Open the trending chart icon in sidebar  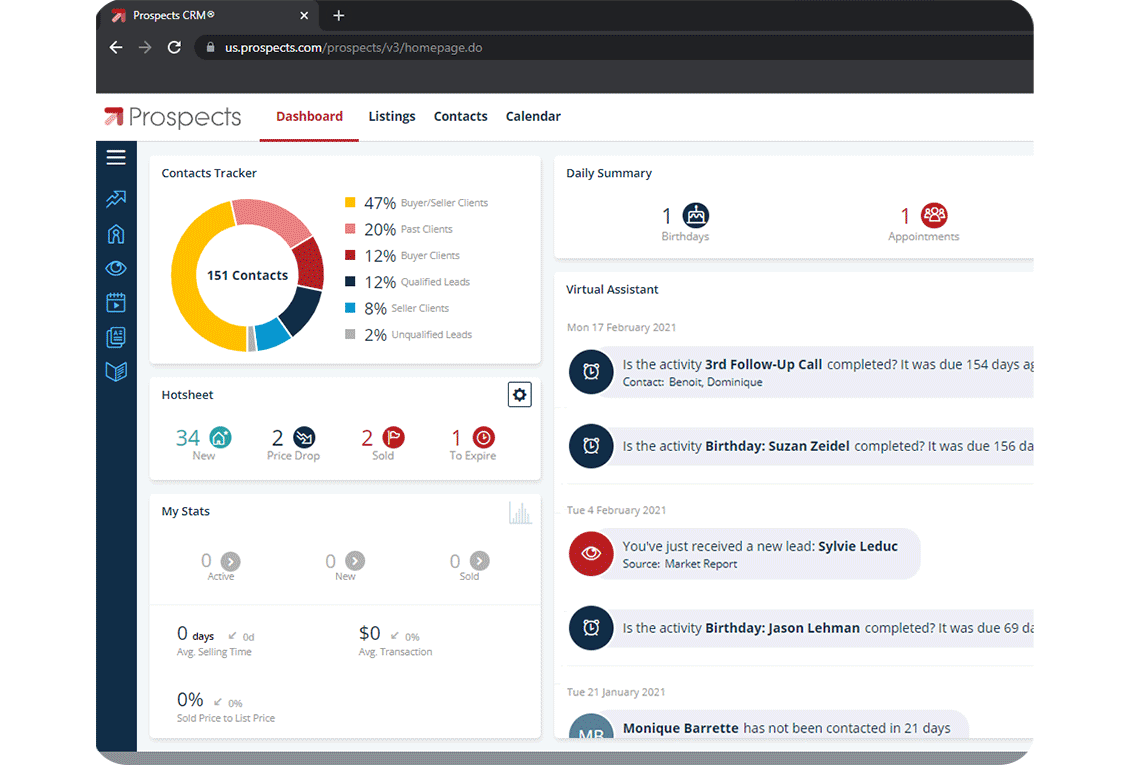click(x=116, y=198)
